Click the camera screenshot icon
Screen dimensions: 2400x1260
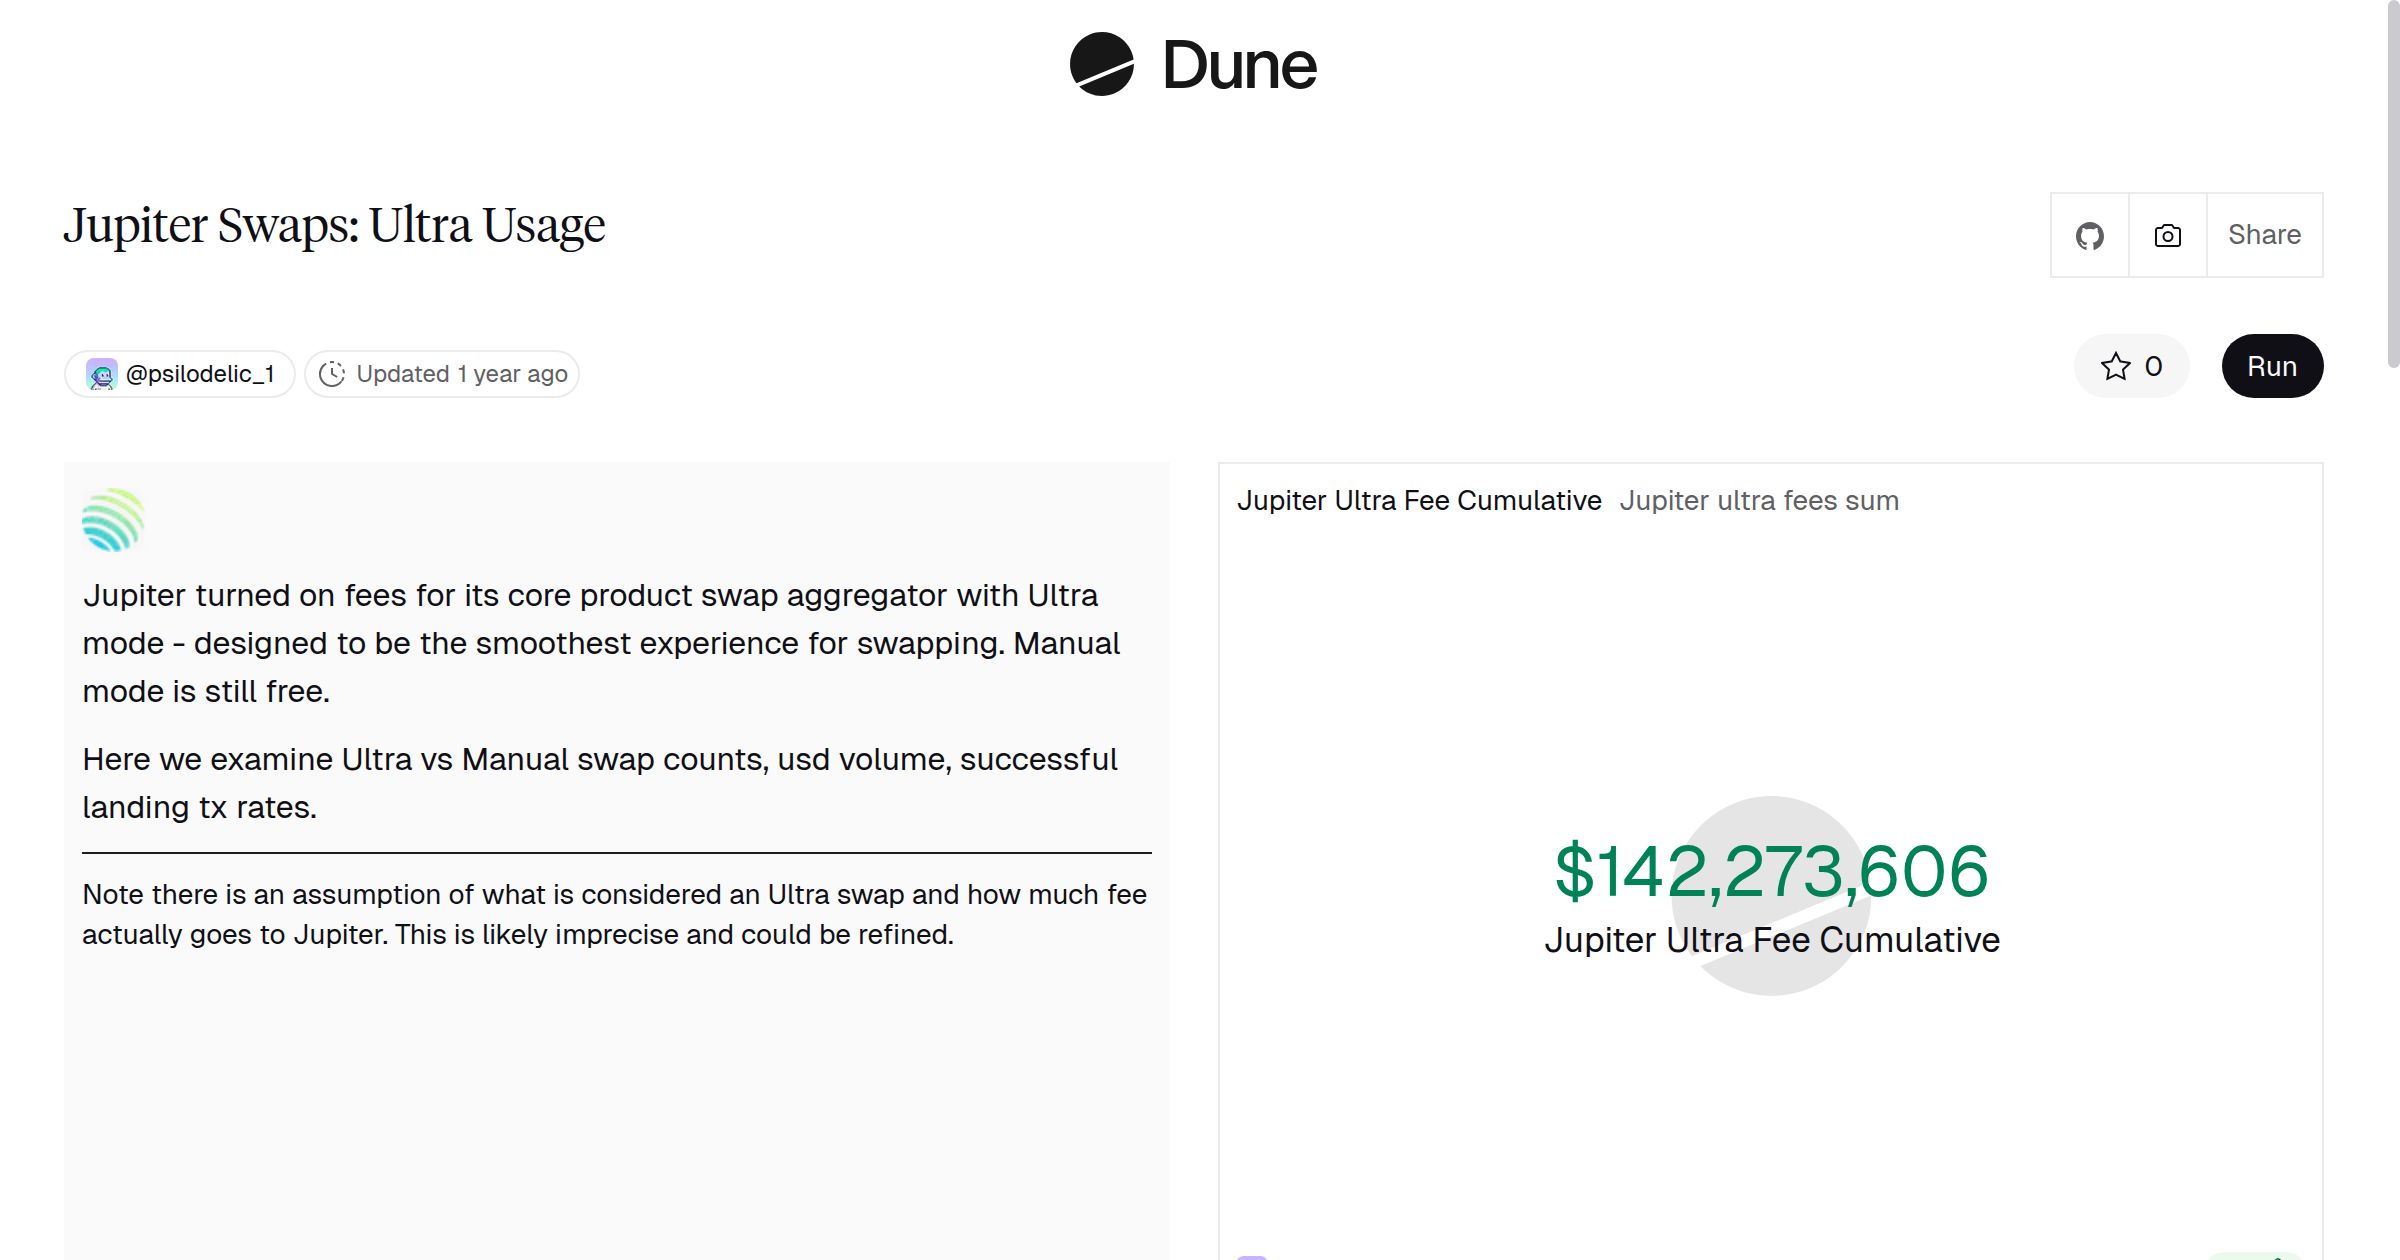pyautogui.click(x=2167, y=236)
